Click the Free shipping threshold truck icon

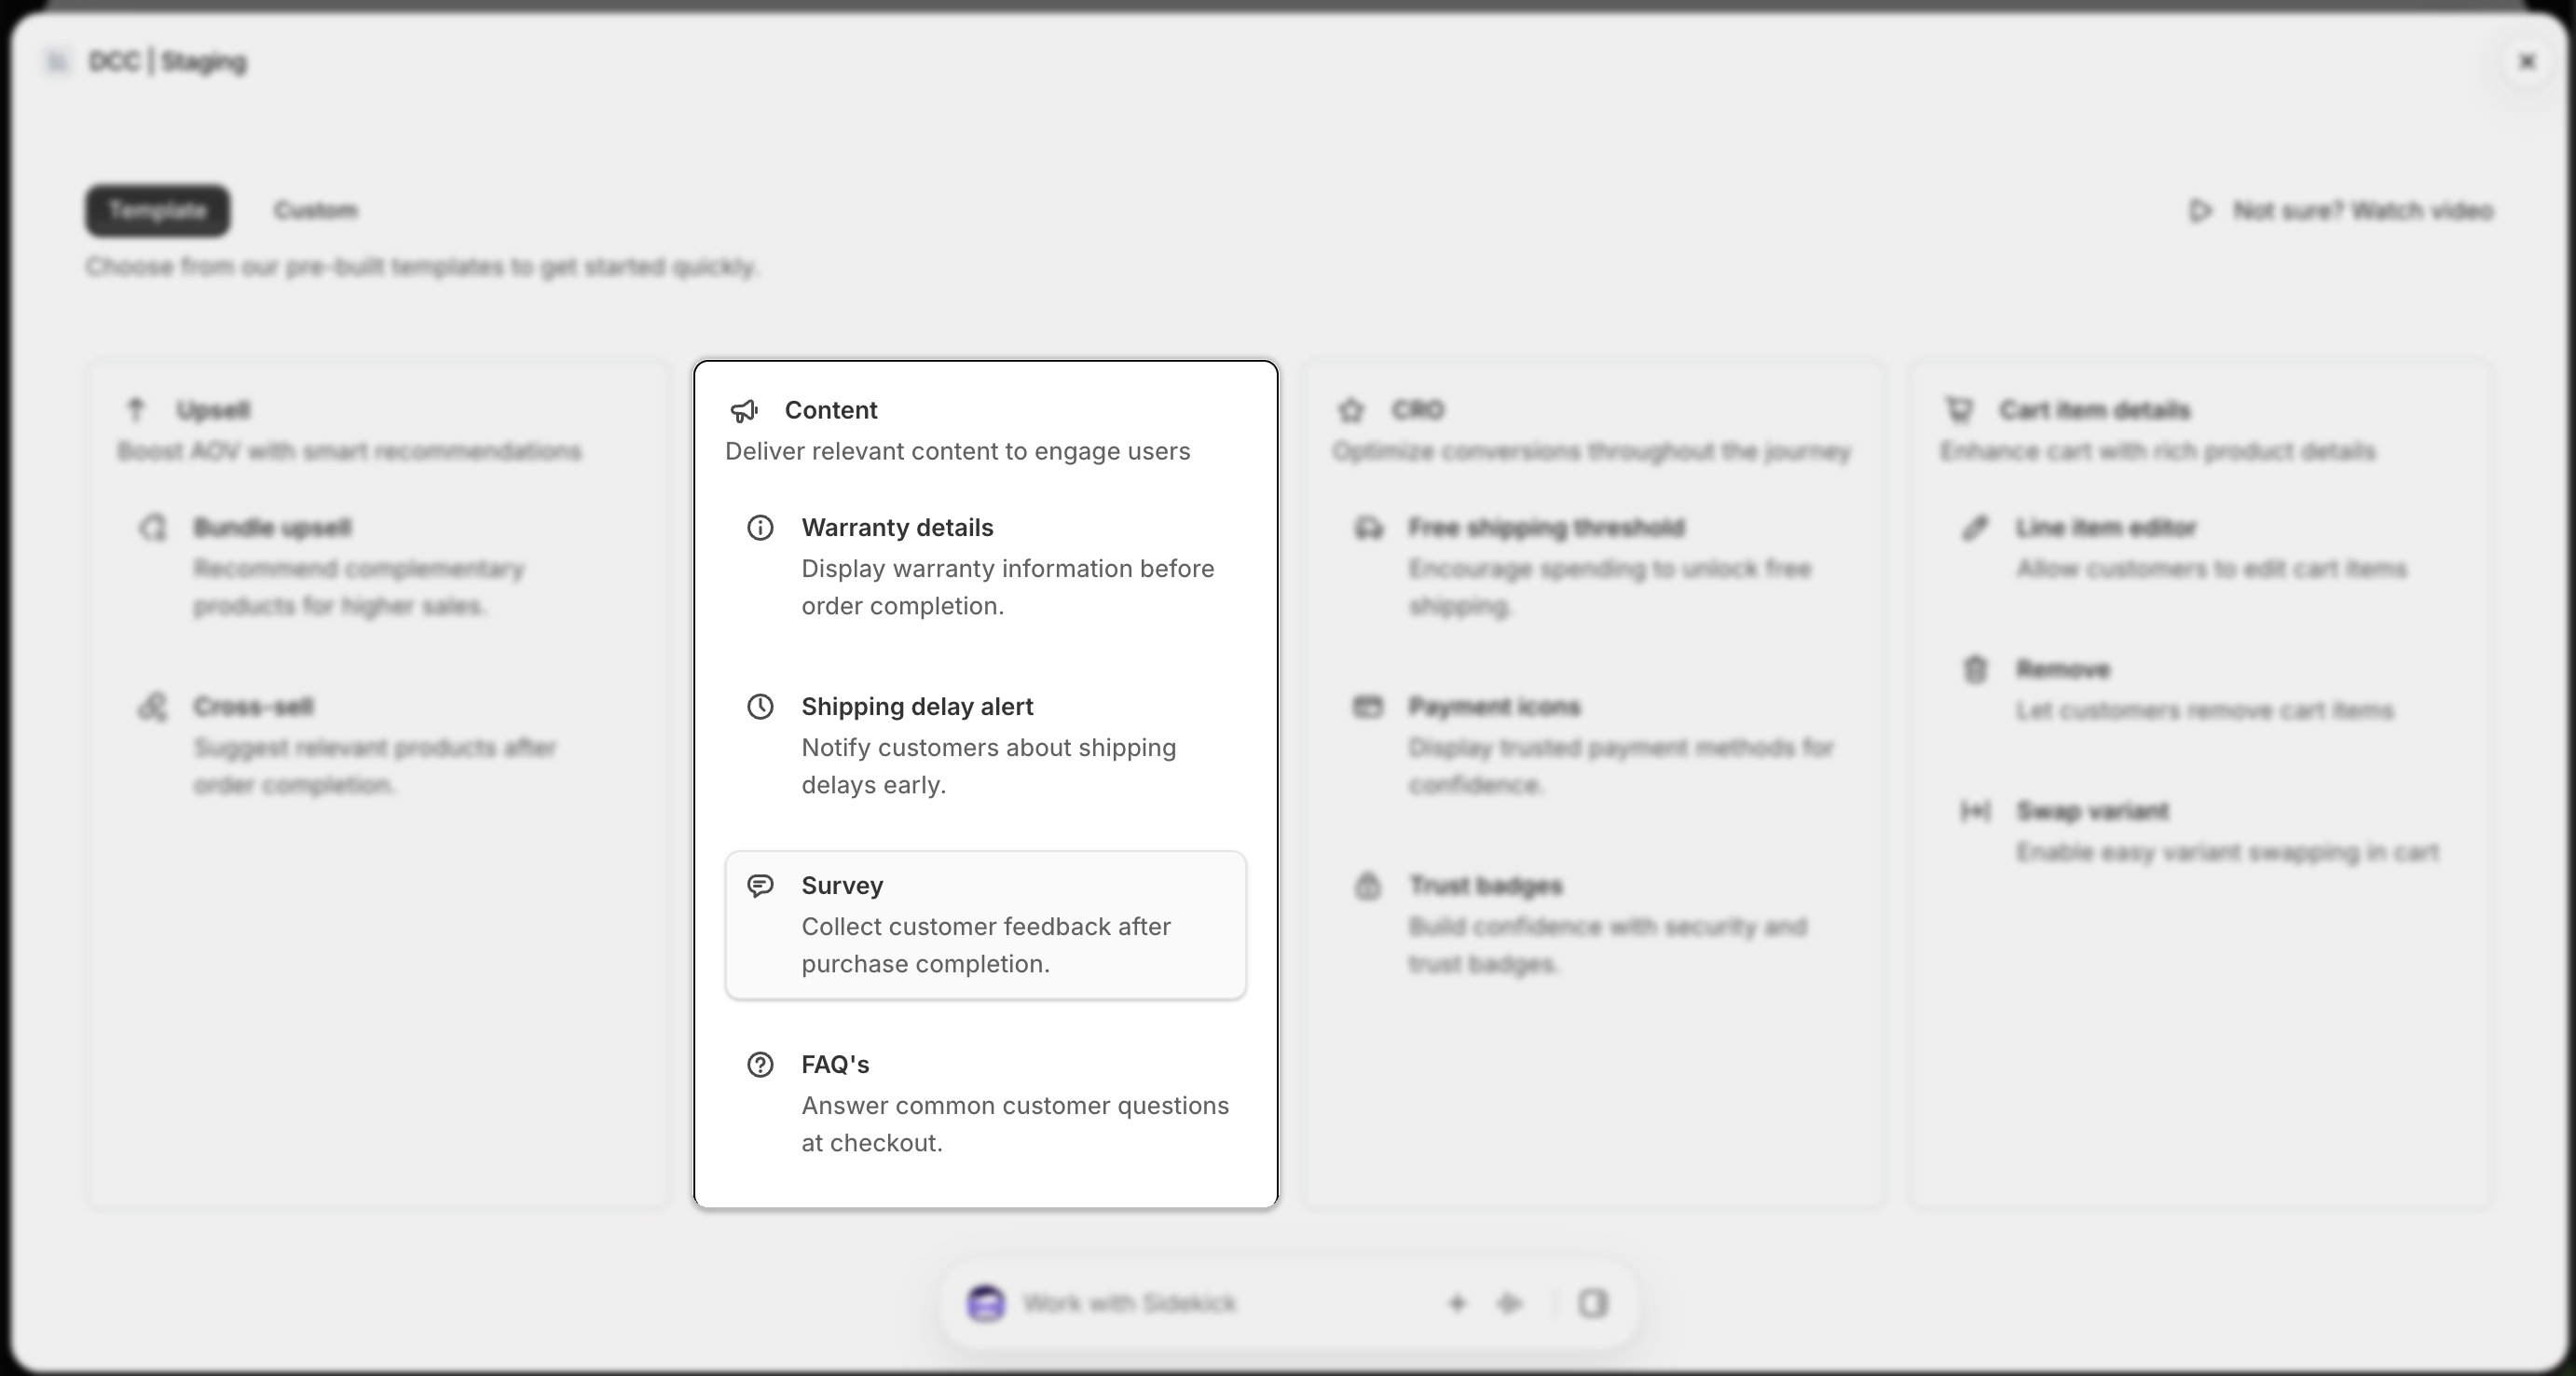[x=1368, y=528]
